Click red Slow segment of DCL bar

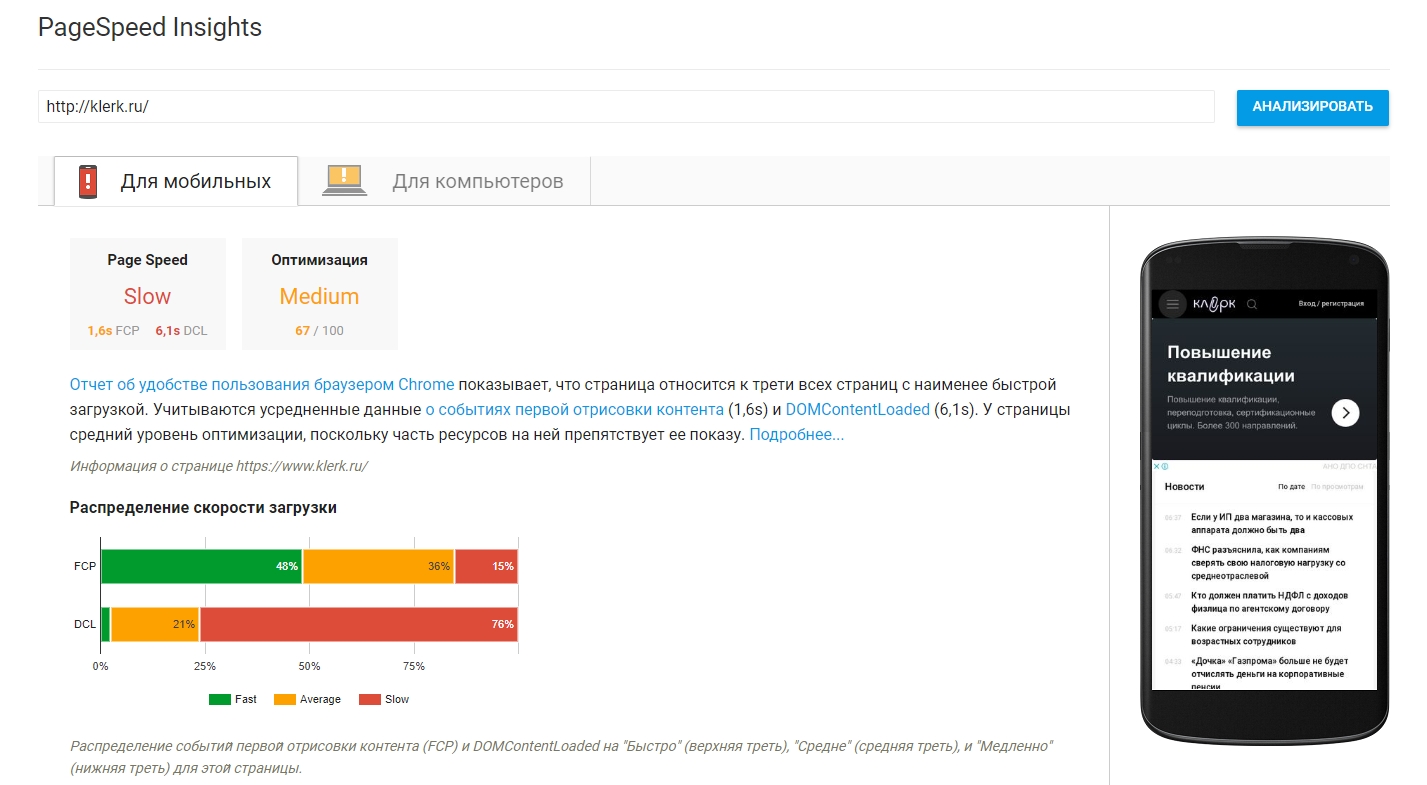point(359,624)
